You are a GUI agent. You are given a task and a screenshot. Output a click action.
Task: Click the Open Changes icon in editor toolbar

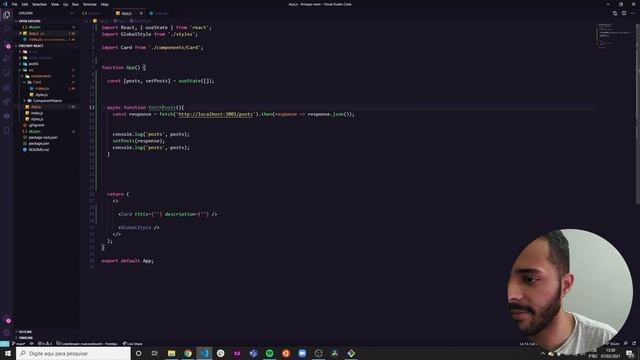tap(615, 13)
